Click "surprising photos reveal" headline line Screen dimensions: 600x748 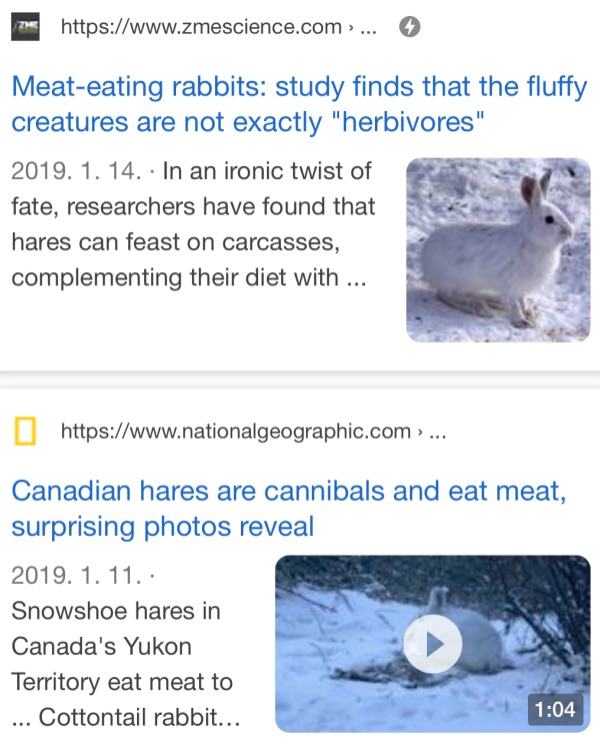(162, 526)
